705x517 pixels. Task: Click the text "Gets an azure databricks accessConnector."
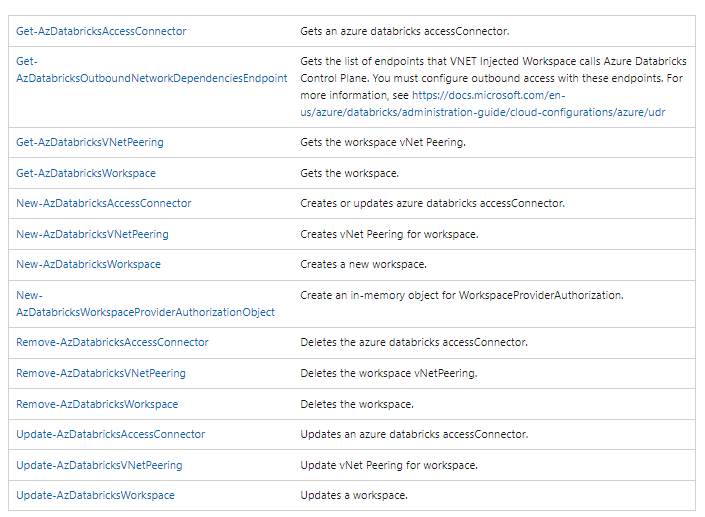[x=405, y=31]
